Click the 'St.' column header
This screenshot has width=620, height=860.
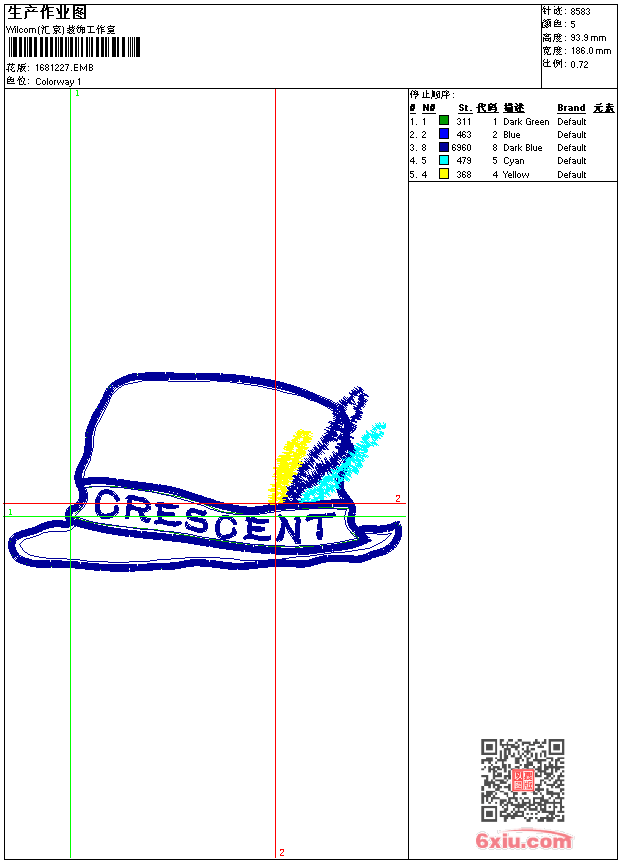click(465, 108)
